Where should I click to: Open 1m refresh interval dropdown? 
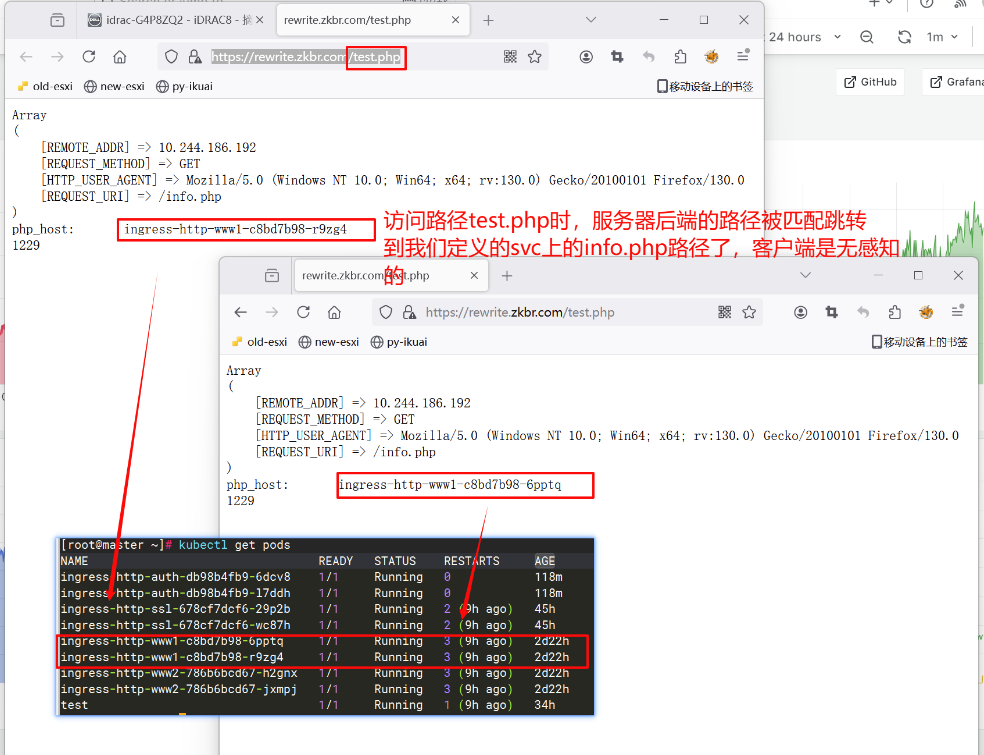[x=943, y=37]
